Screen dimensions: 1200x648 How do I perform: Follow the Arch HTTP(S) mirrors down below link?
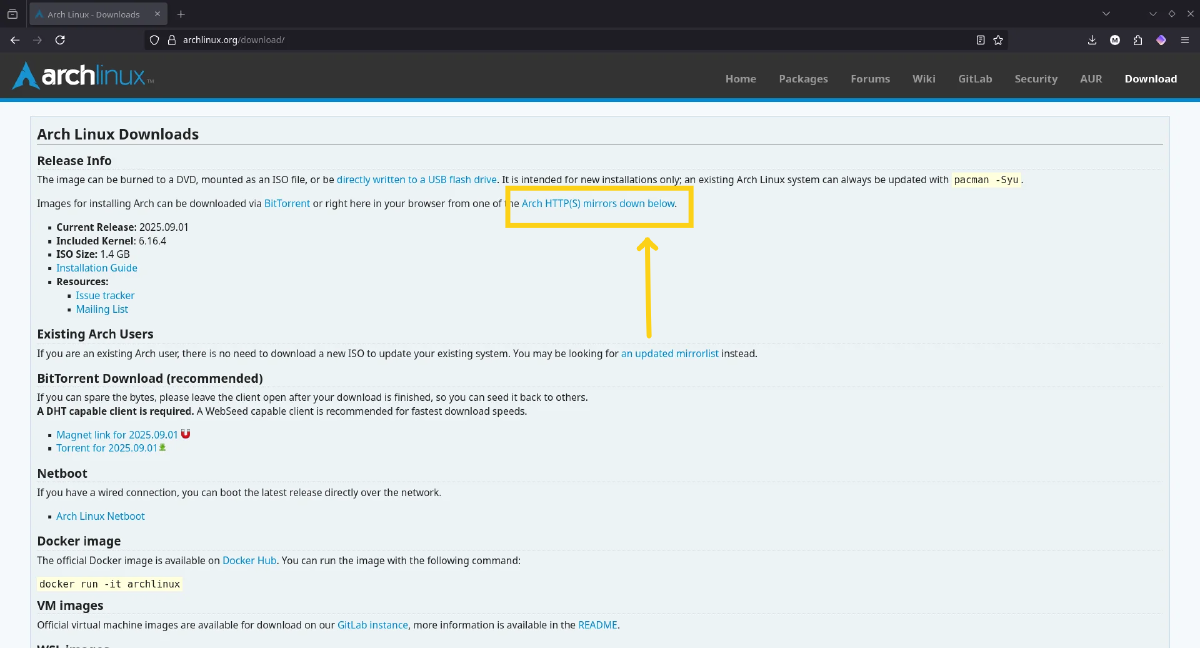[x=598, y=204]
